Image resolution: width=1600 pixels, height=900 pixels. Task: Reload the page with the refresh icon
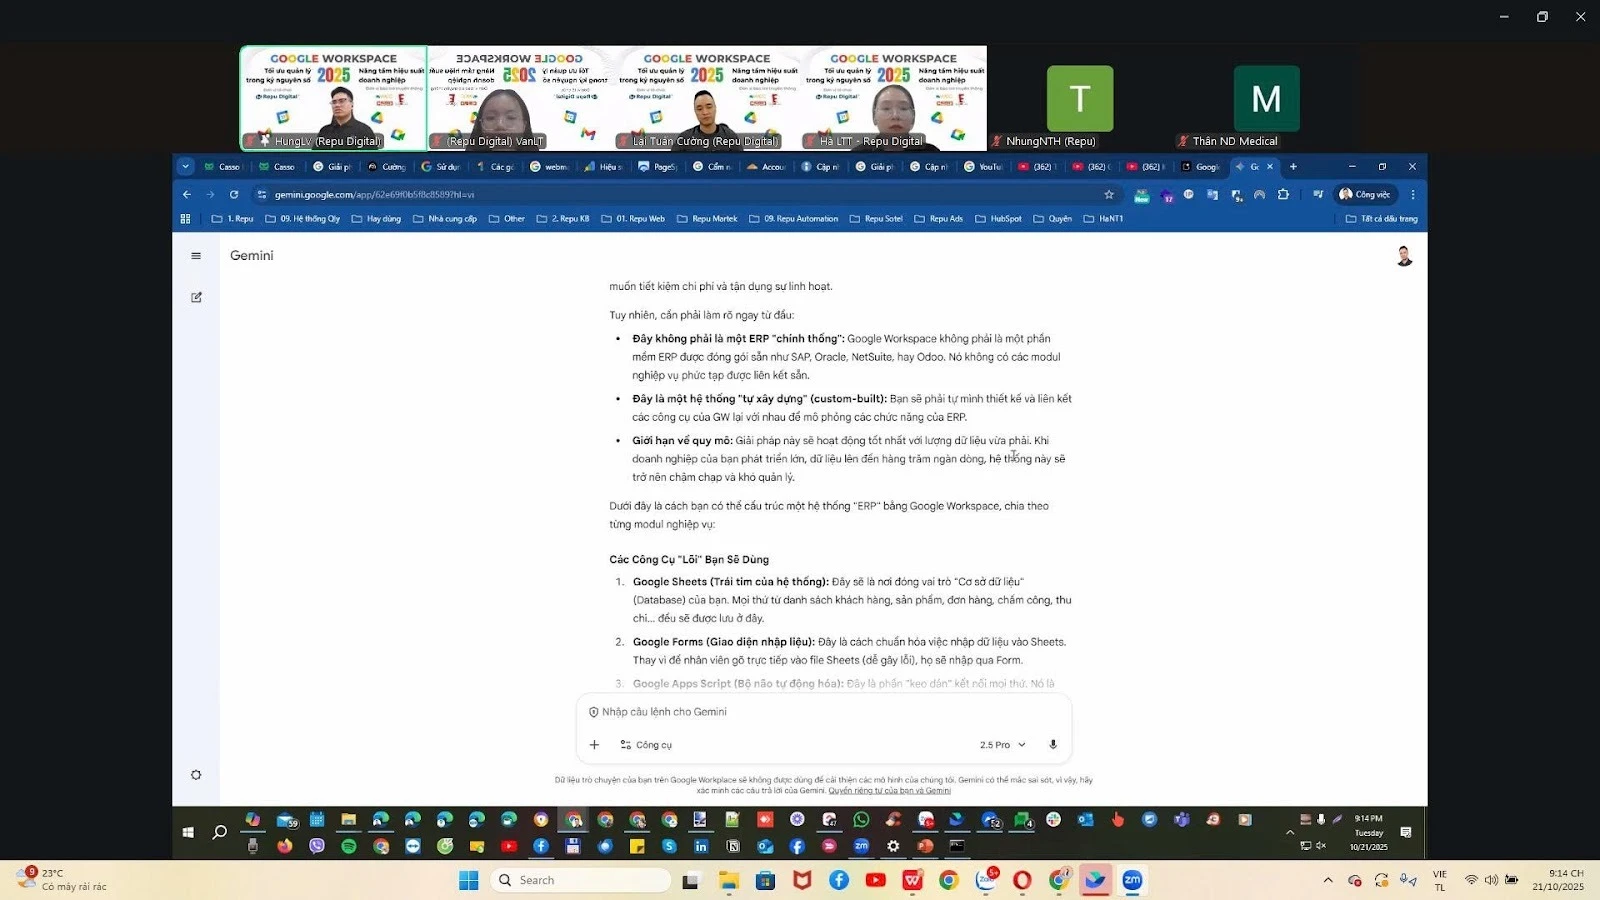point(233,194)
